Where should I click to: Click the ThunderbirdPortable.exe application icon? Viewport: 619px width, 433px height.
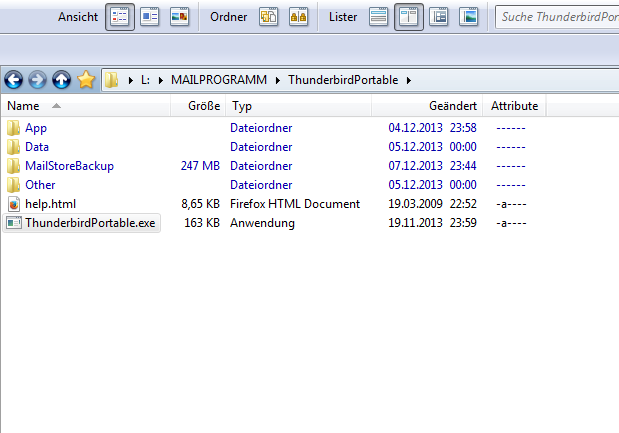14,223
